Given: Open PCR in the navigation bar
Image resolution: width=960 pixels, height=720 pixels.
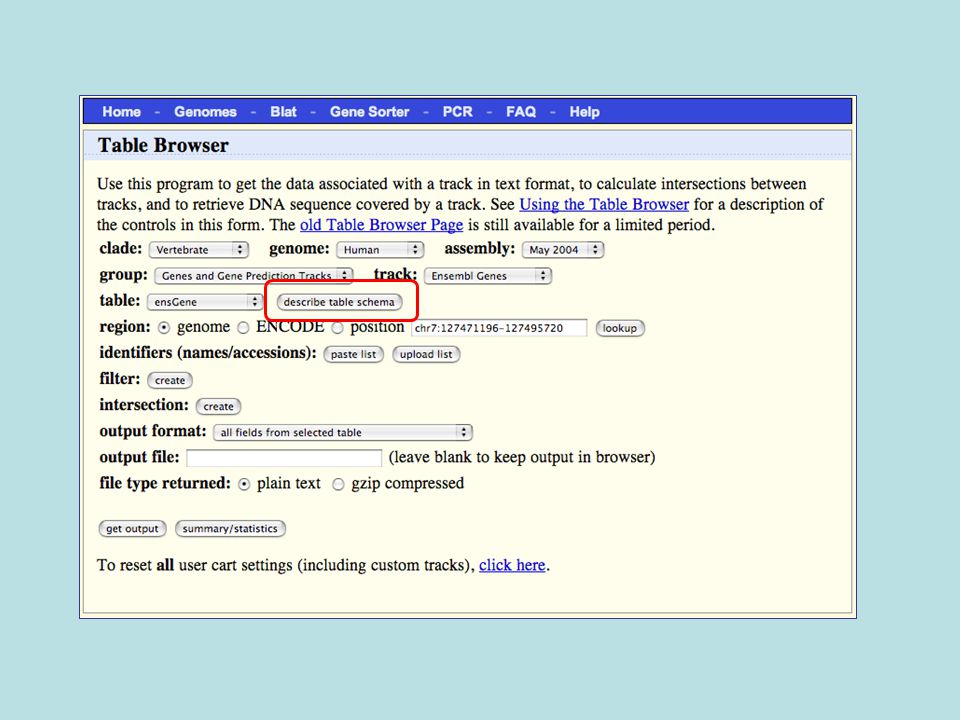Looking at the screenshot, I should [x=457, y=112].
